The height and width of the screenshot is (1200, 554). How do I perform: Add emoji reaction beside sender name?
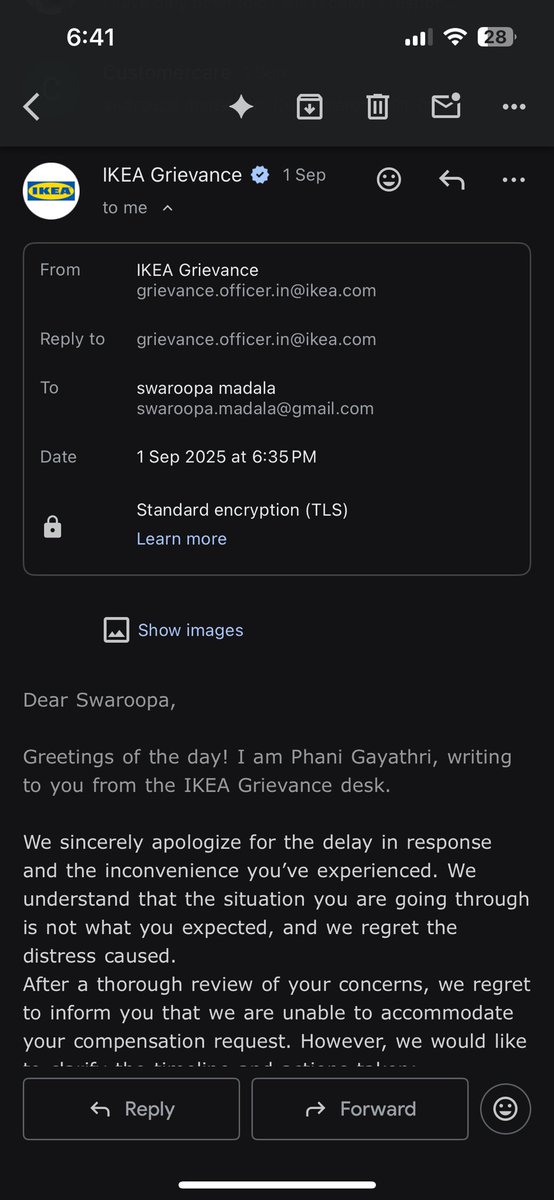[x=388, y=180]
